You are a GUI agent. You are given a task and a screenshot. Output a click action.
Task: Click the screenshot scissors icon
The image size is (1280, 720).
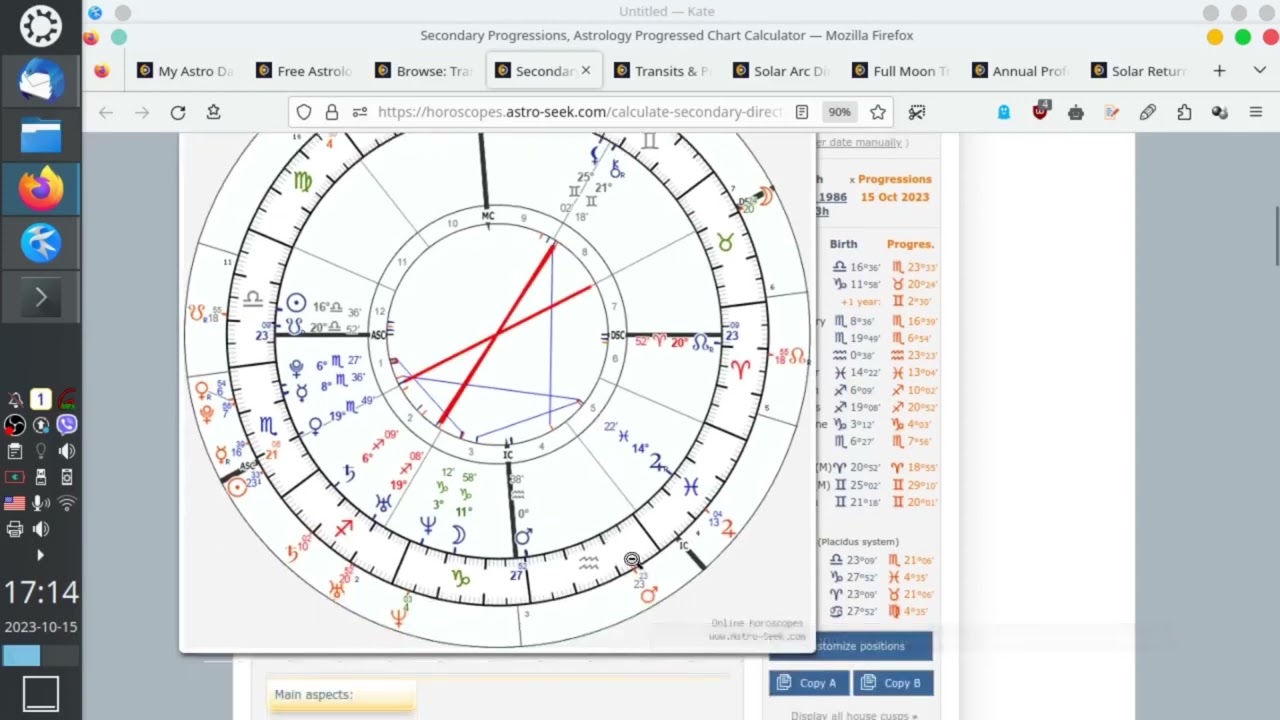(x=917, y=112)
